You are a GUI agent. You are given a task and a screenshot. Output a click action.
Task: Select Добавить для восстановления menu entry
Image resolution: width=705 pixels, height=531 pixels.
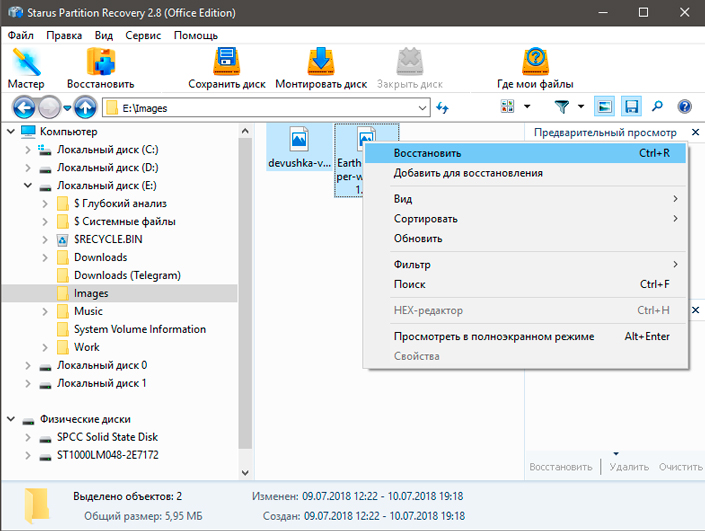click(x=468, y=173)
